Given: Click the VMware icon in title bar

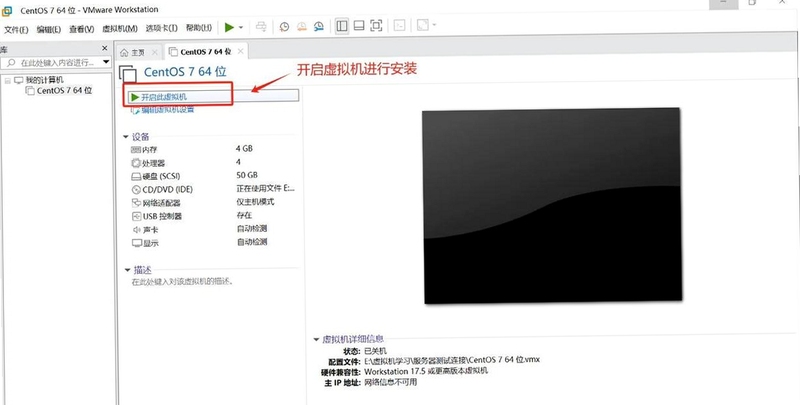Looking at the screenshot, I should [x=7, y=11].
